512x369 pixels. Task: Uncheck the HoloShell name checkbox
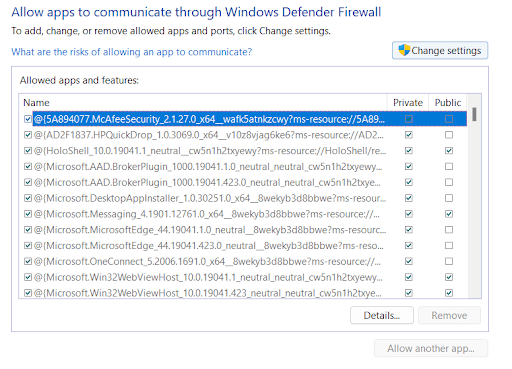(x=28, y=151)
